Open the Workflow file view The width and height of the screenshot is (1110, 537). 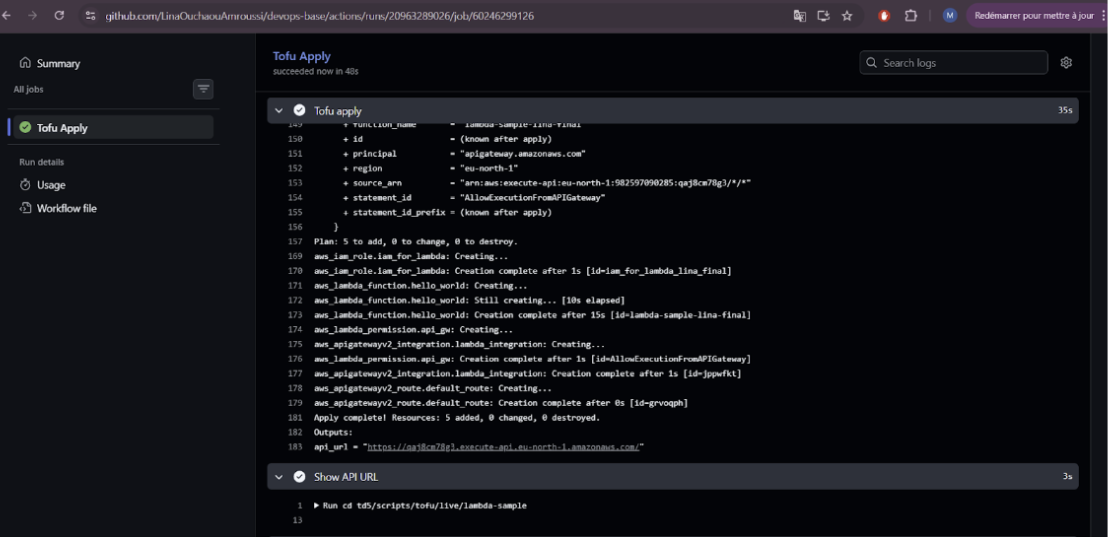coord(66,208)
